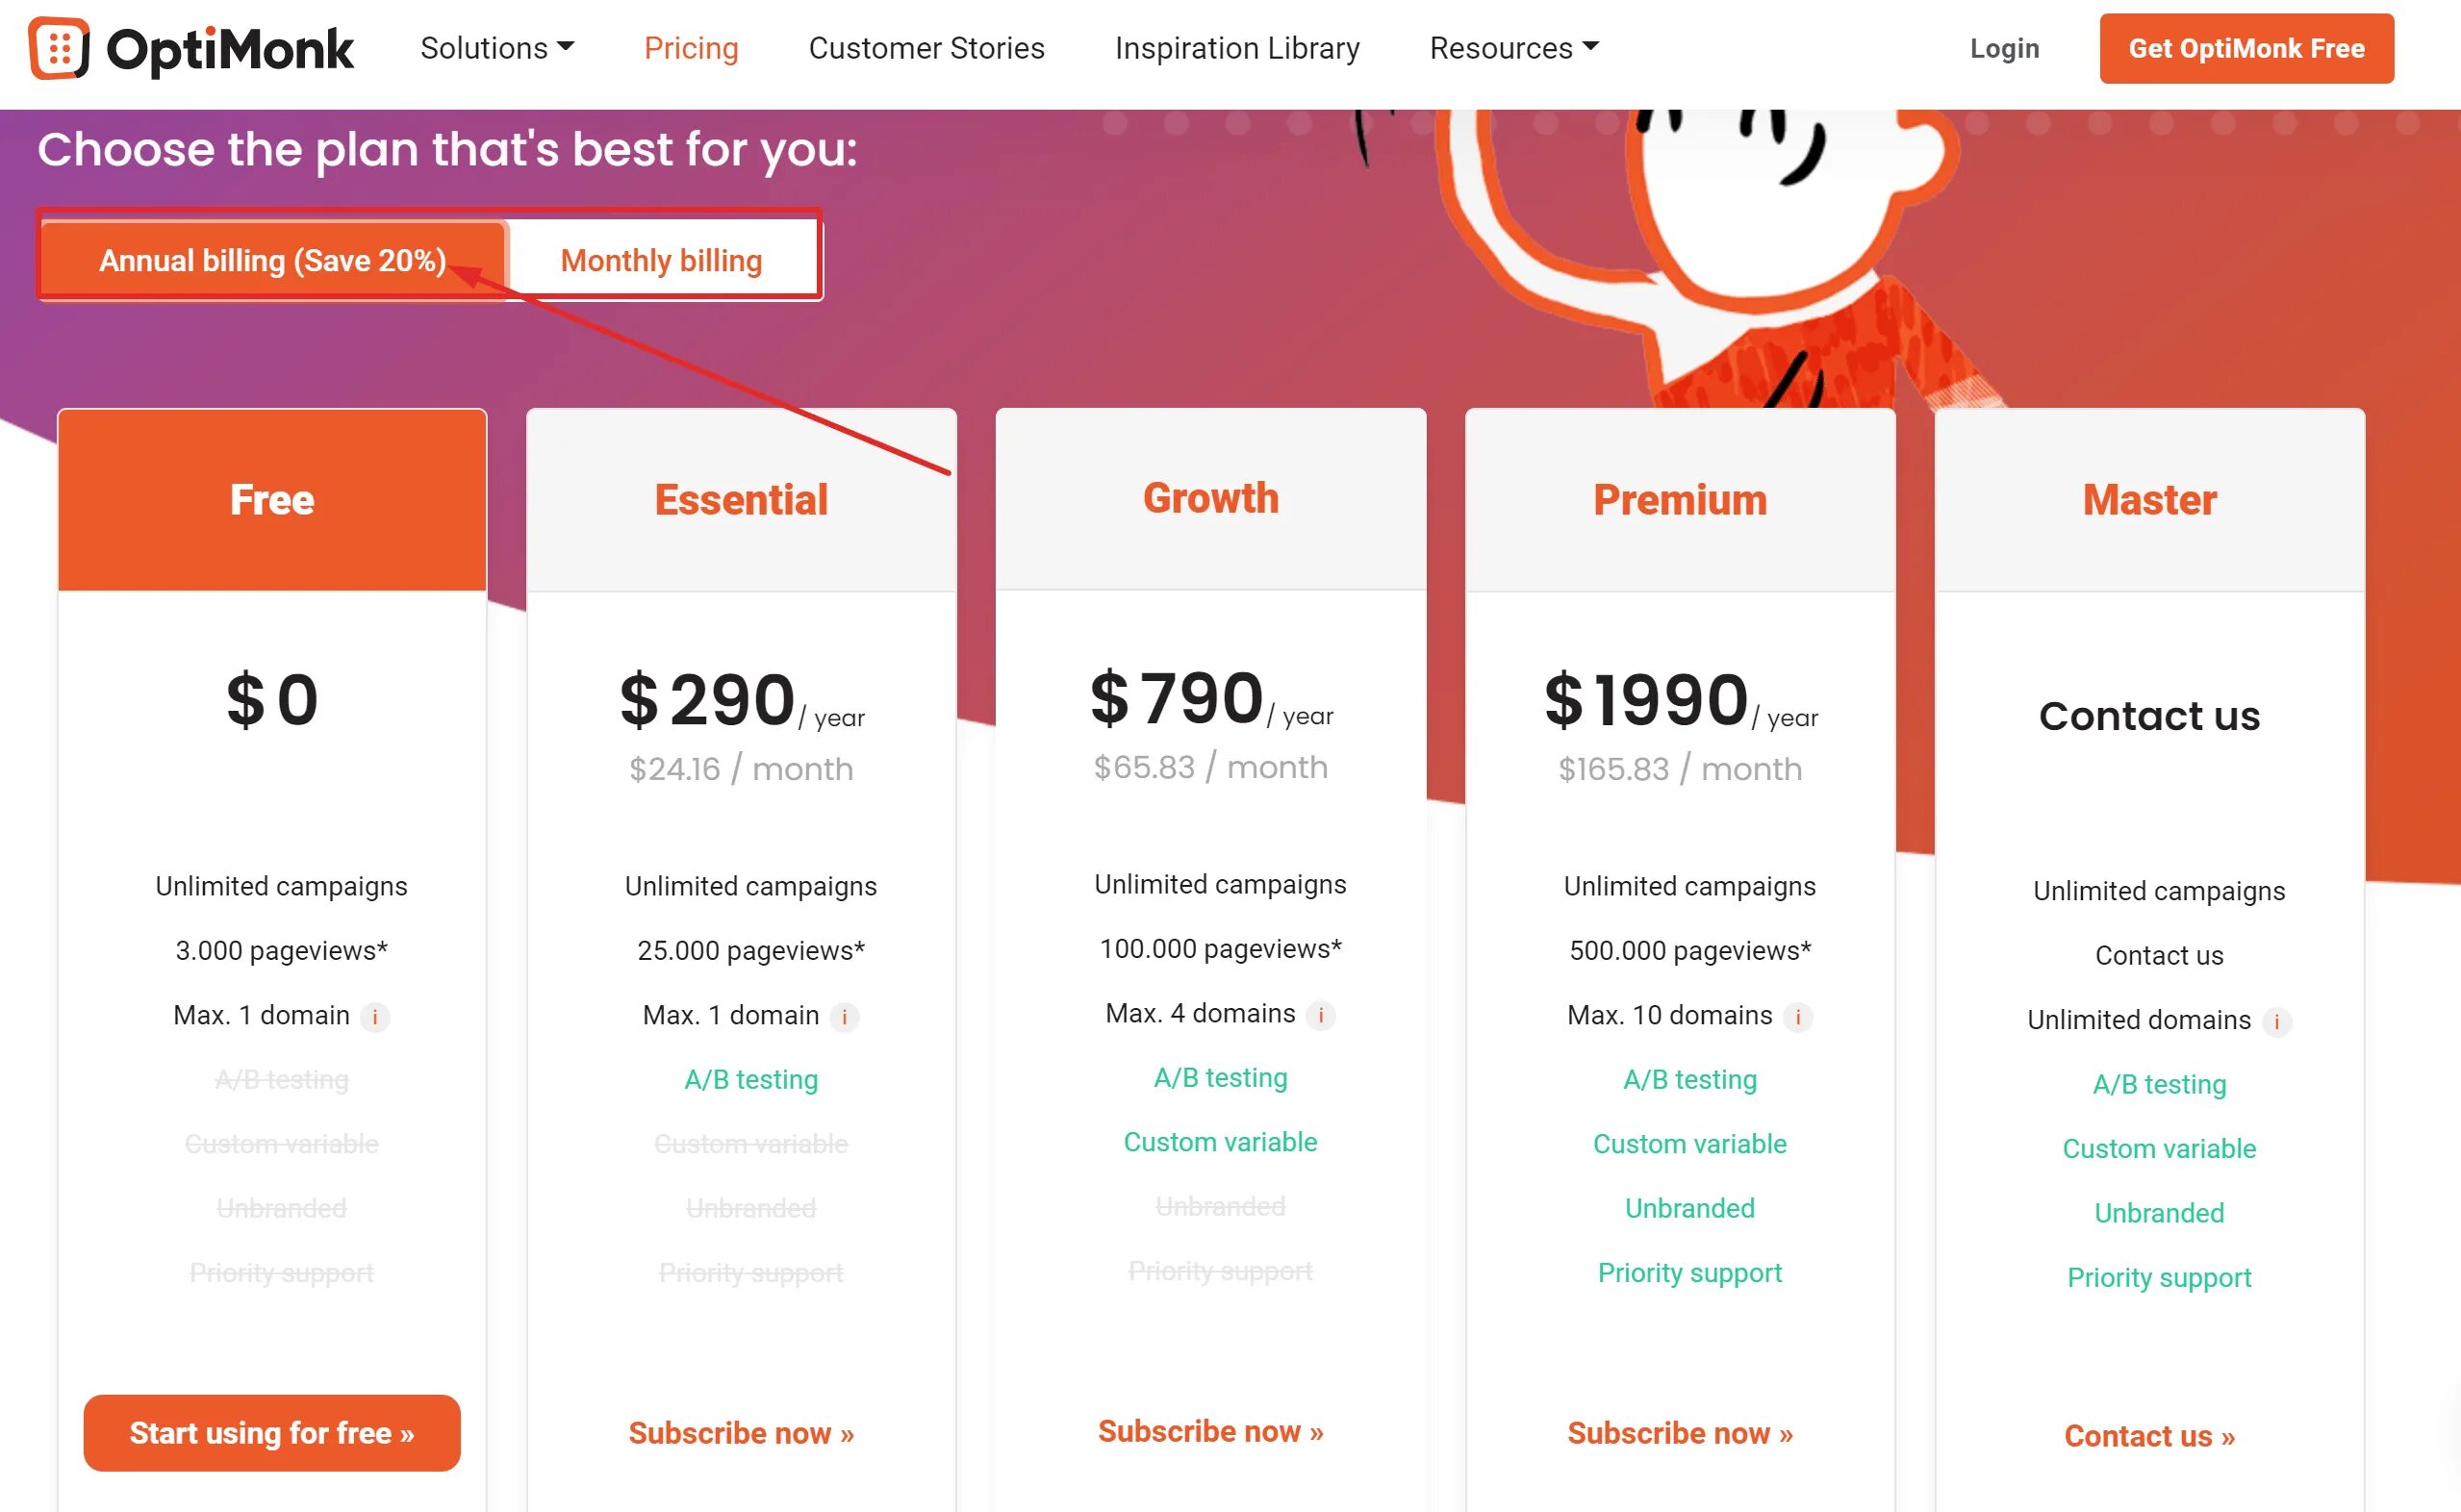Click info icon next to Unlimited domains
The image size is (2461, 1512).
point(2277,1021)
